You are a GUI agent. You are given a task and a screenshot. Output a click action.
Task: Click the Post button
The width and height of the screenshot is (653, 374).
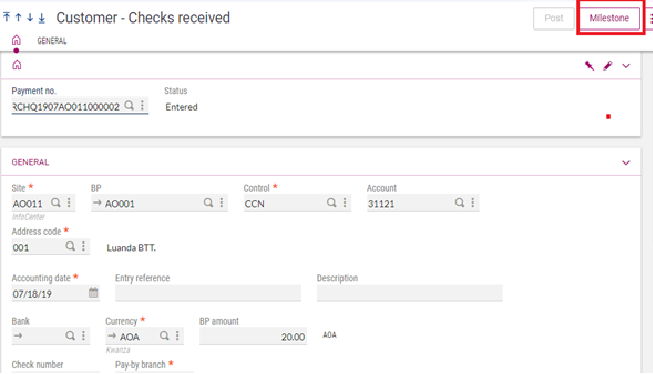point(553,18)
